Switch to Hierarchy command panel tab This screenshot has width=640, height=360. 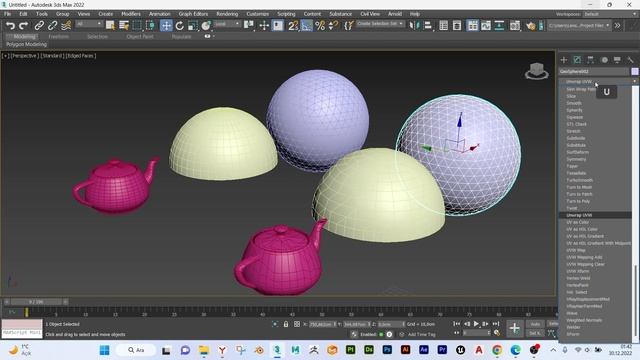[590, 60]
